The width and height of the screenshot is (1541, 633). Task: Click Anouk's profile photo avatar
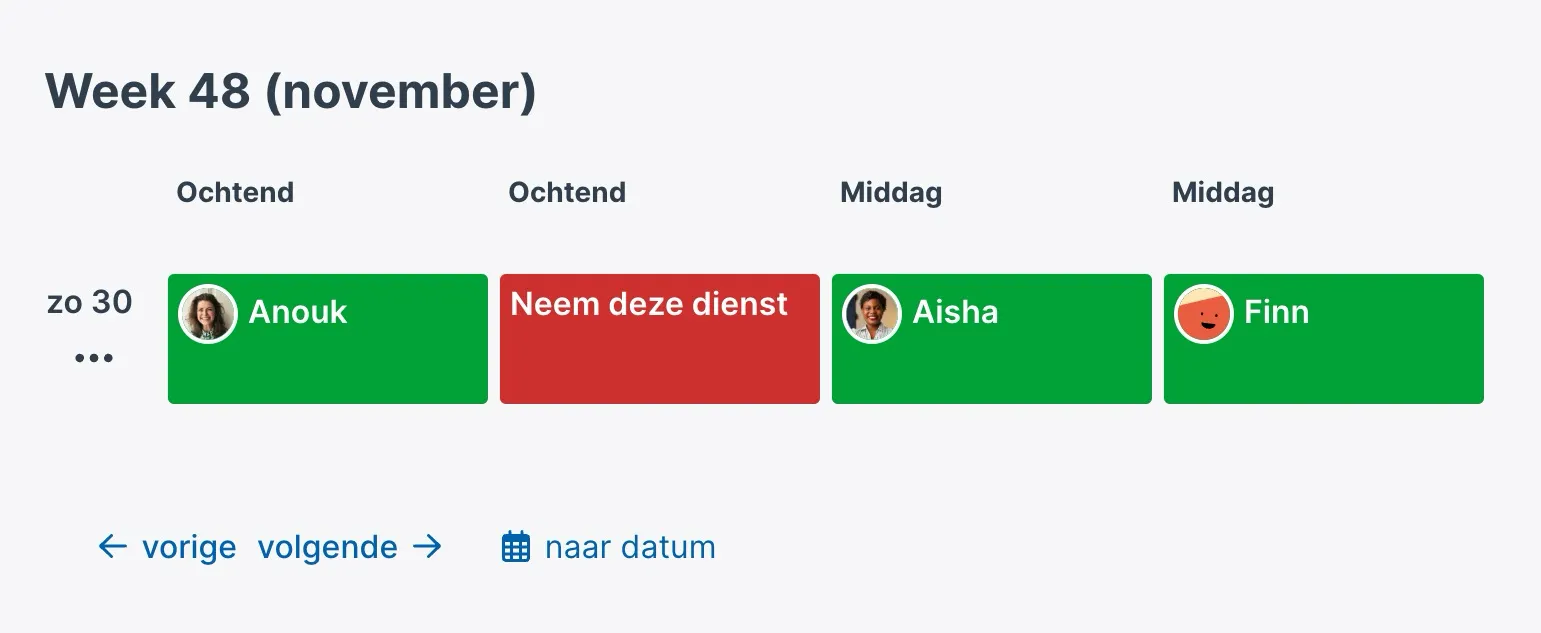pos(207,313)
